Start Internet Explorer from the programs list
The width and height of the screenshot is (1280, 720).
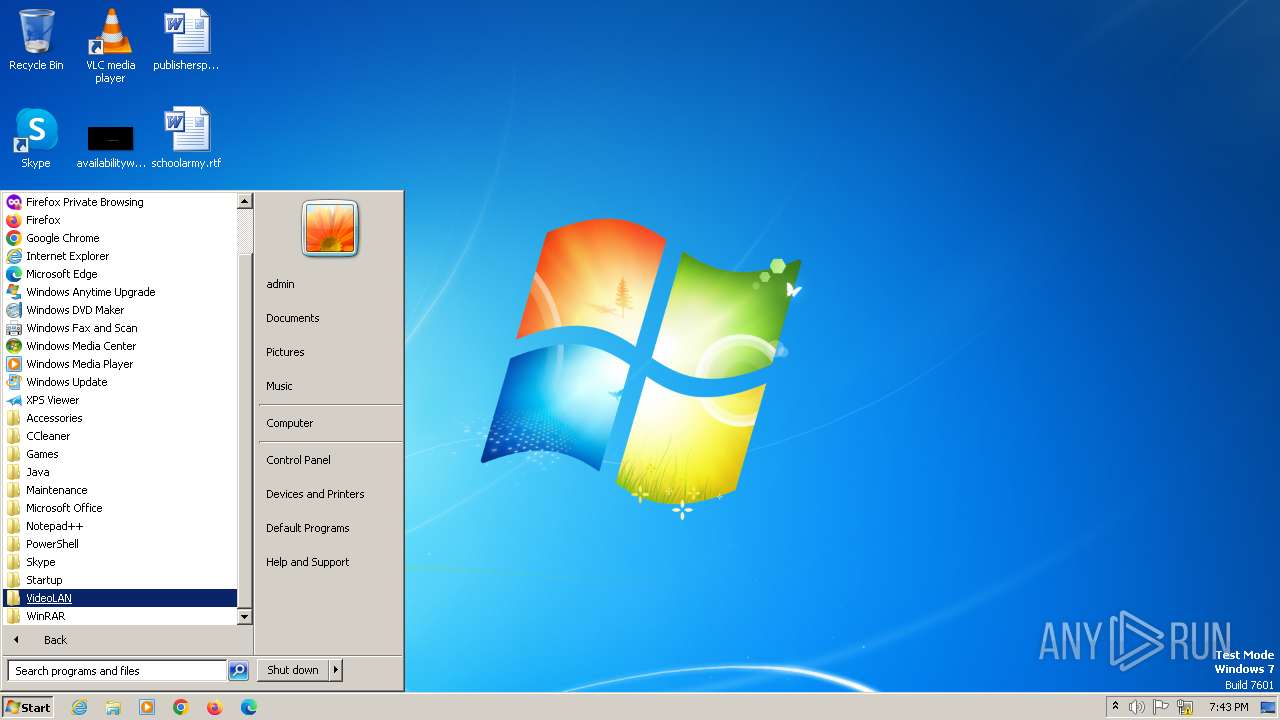[120, 256]
